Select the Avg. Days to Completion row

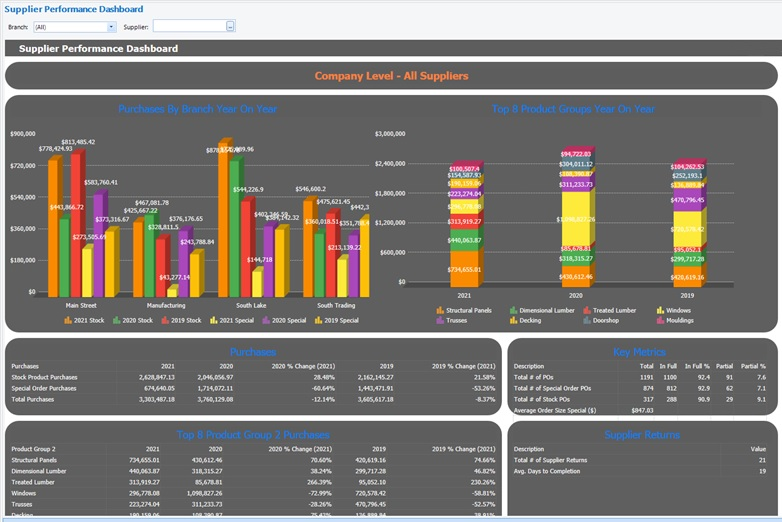click(642, 471)
